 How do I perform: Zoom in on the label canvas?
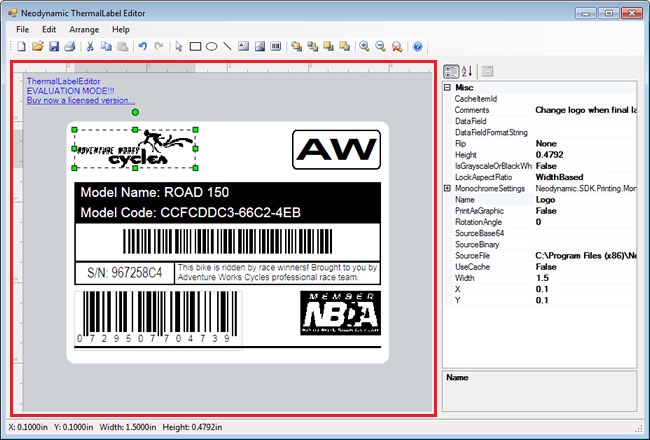[x=364, y=46]
